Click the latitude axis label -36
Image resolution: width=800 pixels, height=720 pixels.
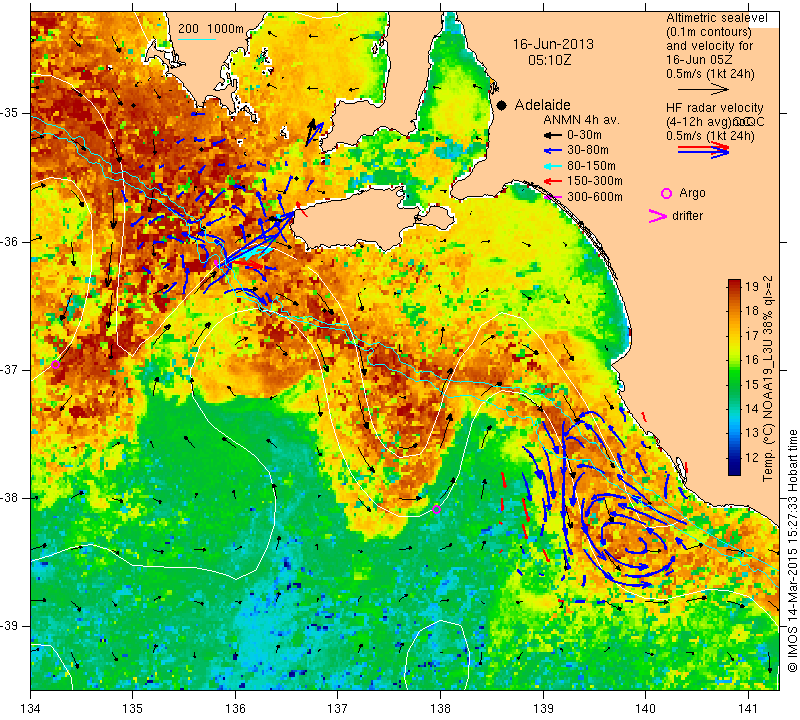point(10,241)
